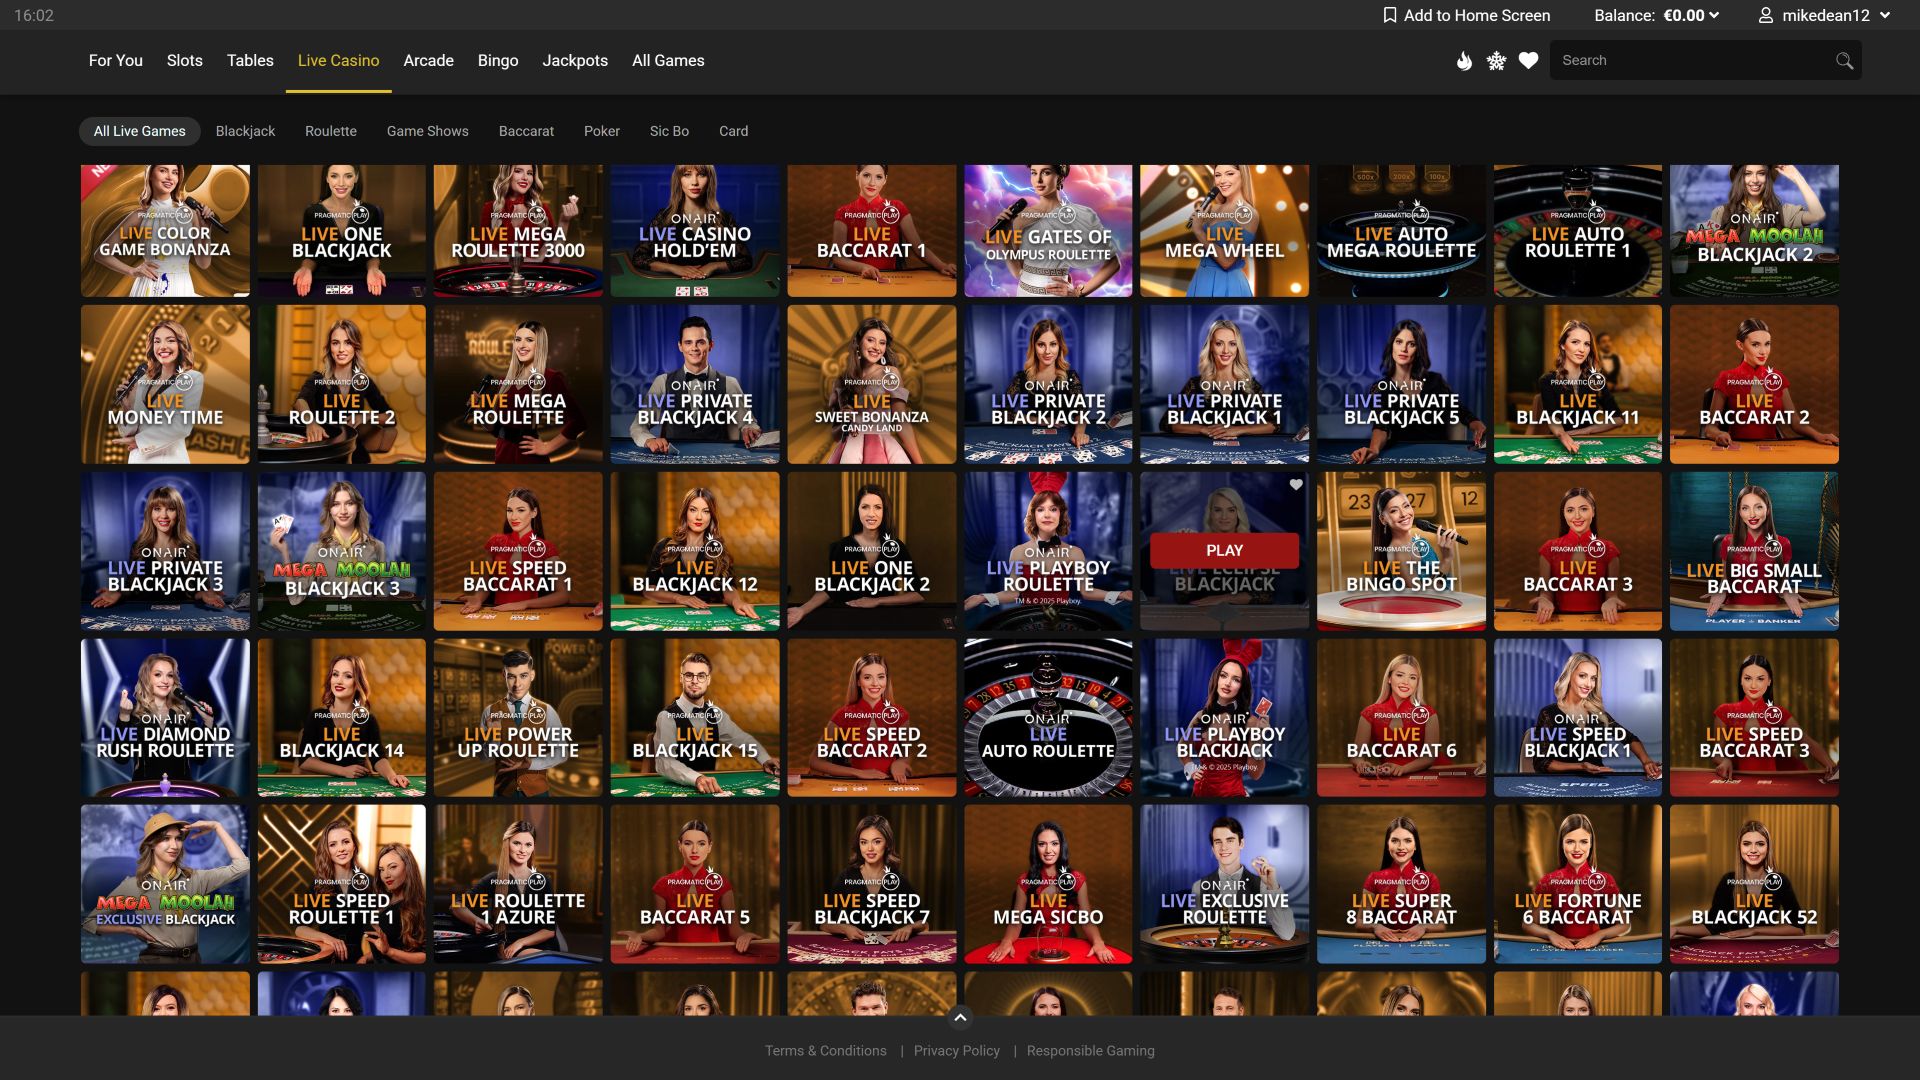This screenshot has height=1080, width=1920.
Task: Filter live games by Blackjack
Action: pyautogui.click(x=245, y=131)
